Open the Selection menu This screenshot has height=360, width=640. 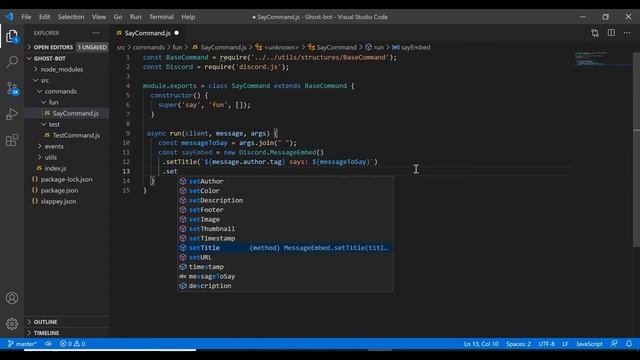coord(71,17)
